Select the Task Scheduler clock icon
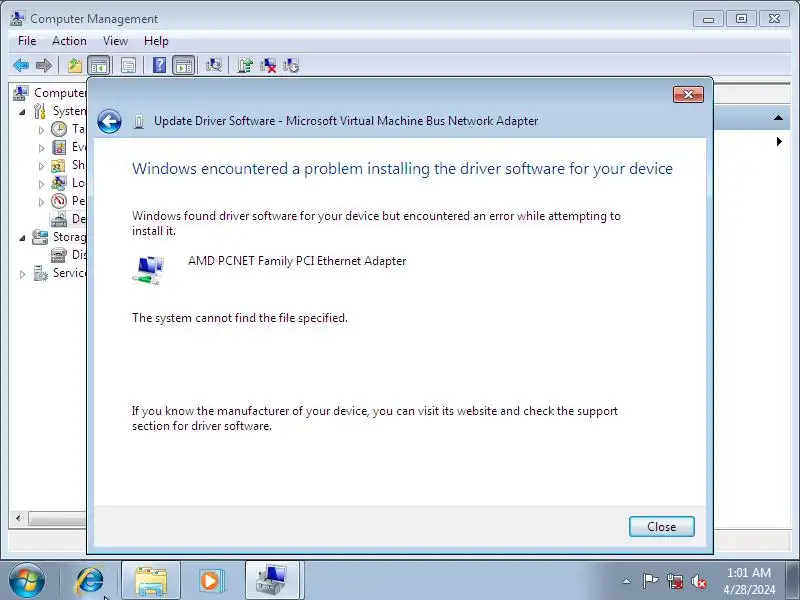 (x=59, y=129)
